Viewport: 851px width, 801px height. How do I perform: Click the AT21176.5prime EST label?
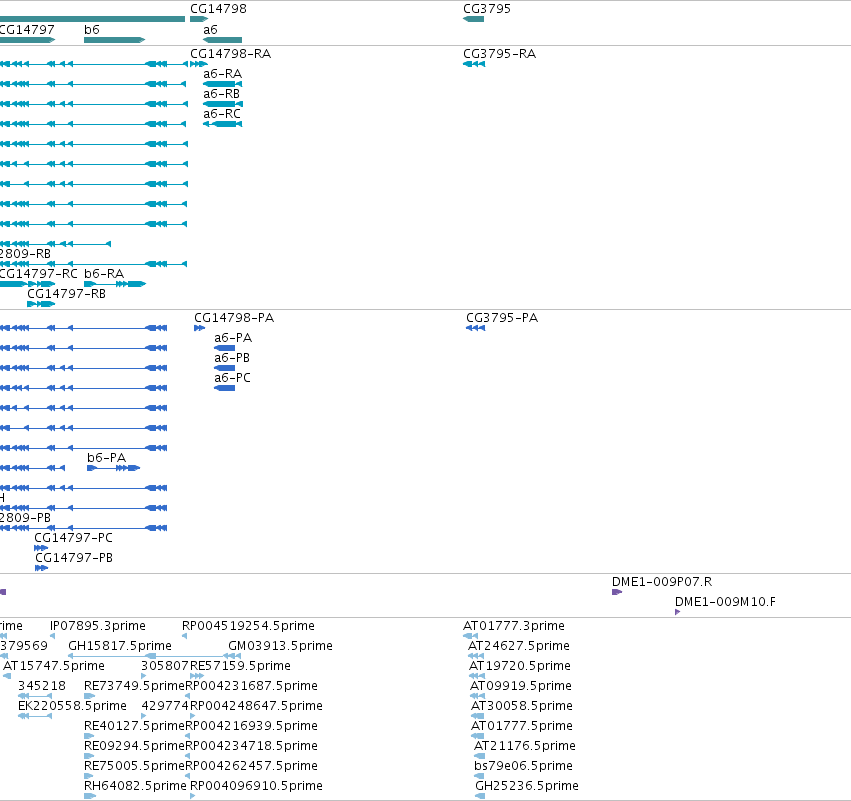[525, 746]
